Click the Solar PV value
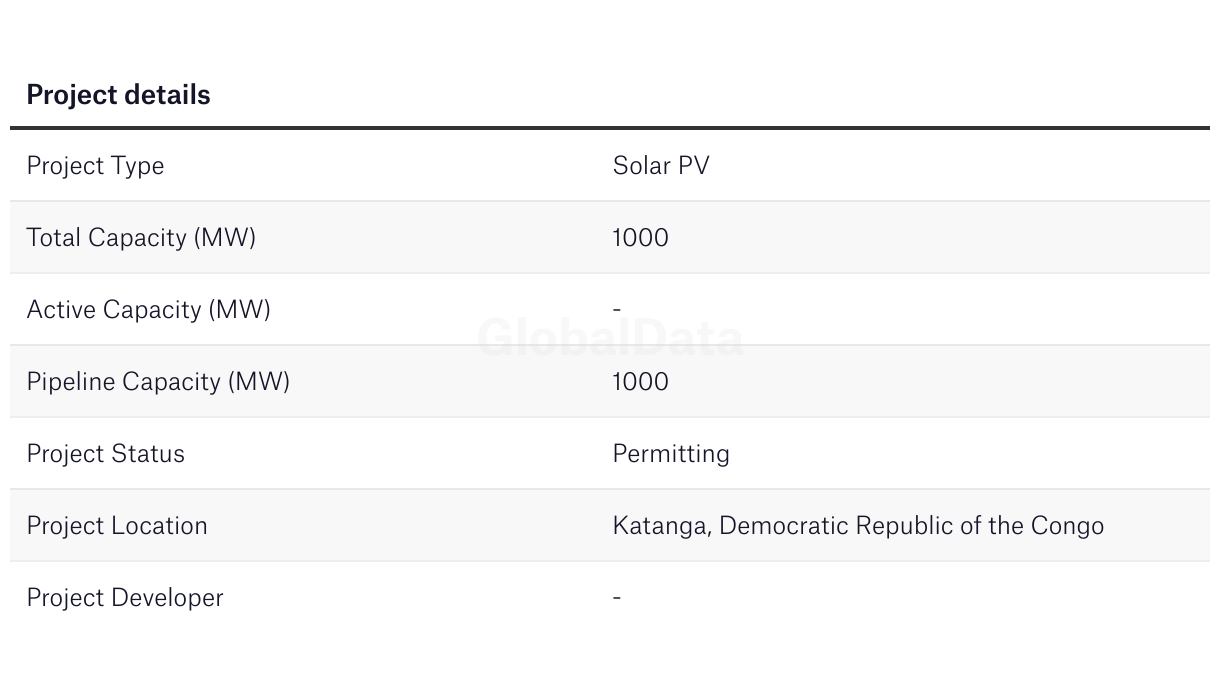This screenshot has width=1220, height=674. click(661, 165)
